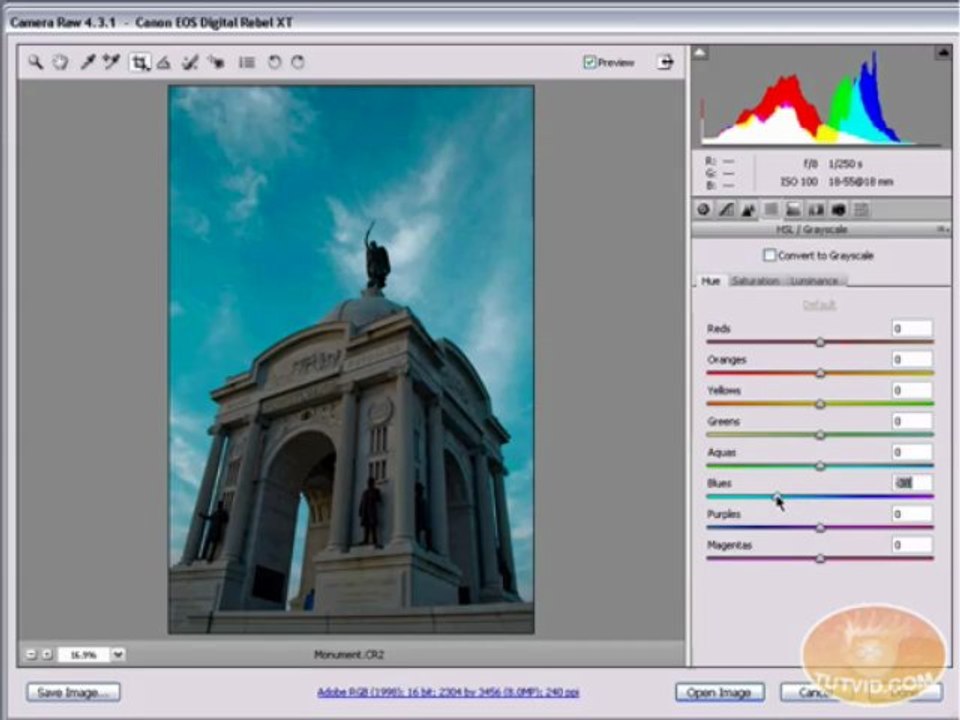Screen dimensions: 960x720
Task: Toggle the Preview checkbox
Action: coord(590,62)
